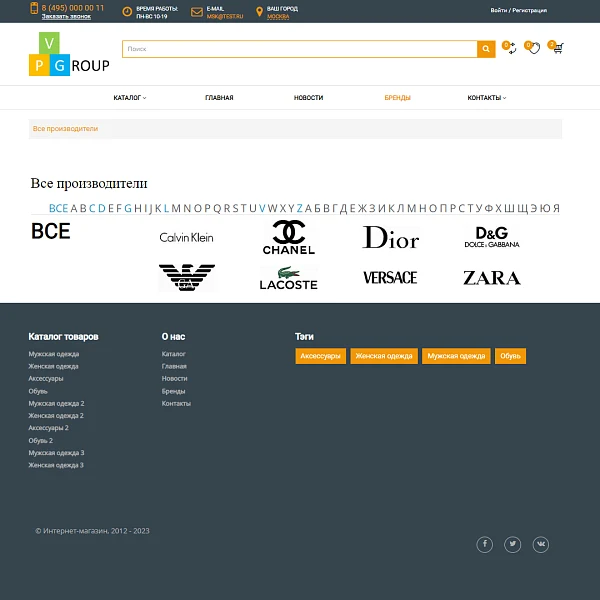The width and height of the screenshot is (600, 600).
Task: Go to Новости menu item
Action: coord(308,98)
